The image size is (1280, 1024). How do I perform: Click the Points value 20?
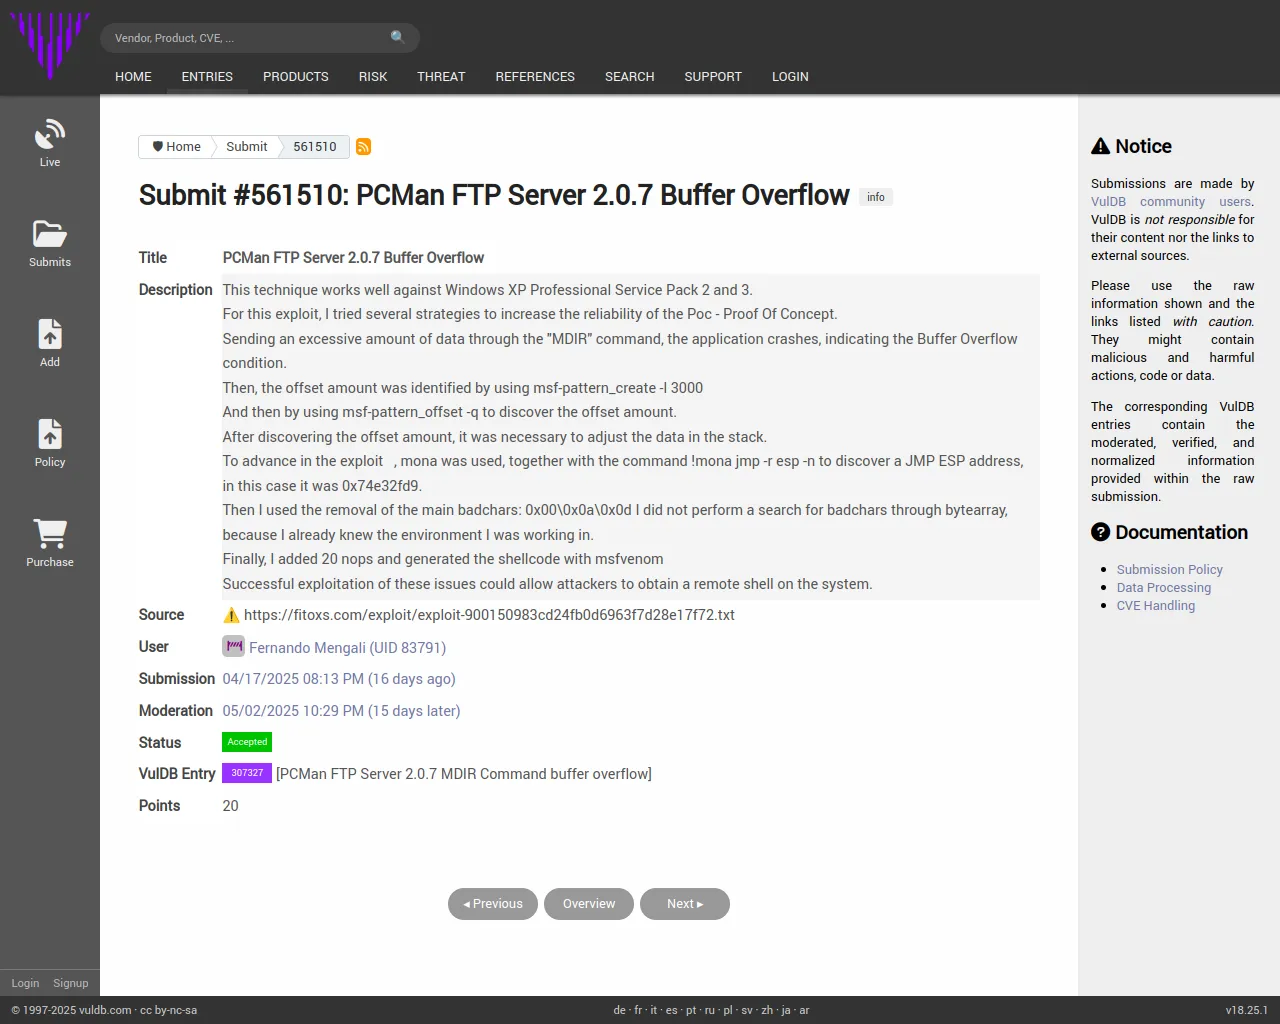coord(230,806)
